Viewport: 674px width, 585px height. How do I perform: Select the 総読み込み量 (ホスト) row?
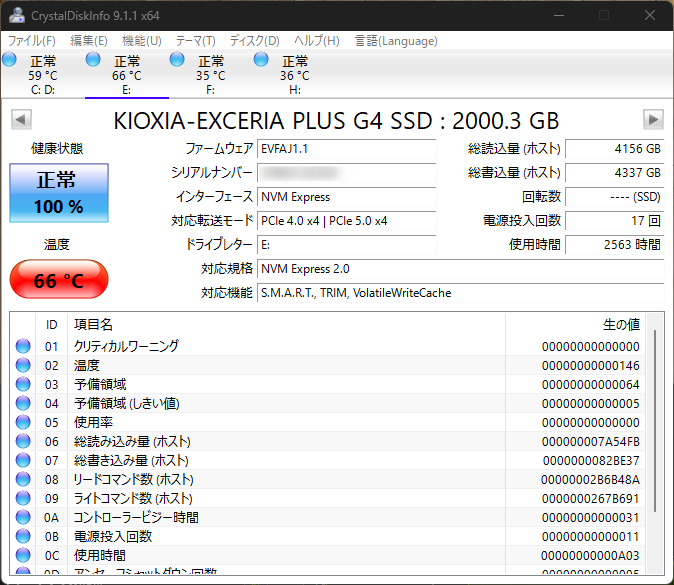click(x=328, y=441)
